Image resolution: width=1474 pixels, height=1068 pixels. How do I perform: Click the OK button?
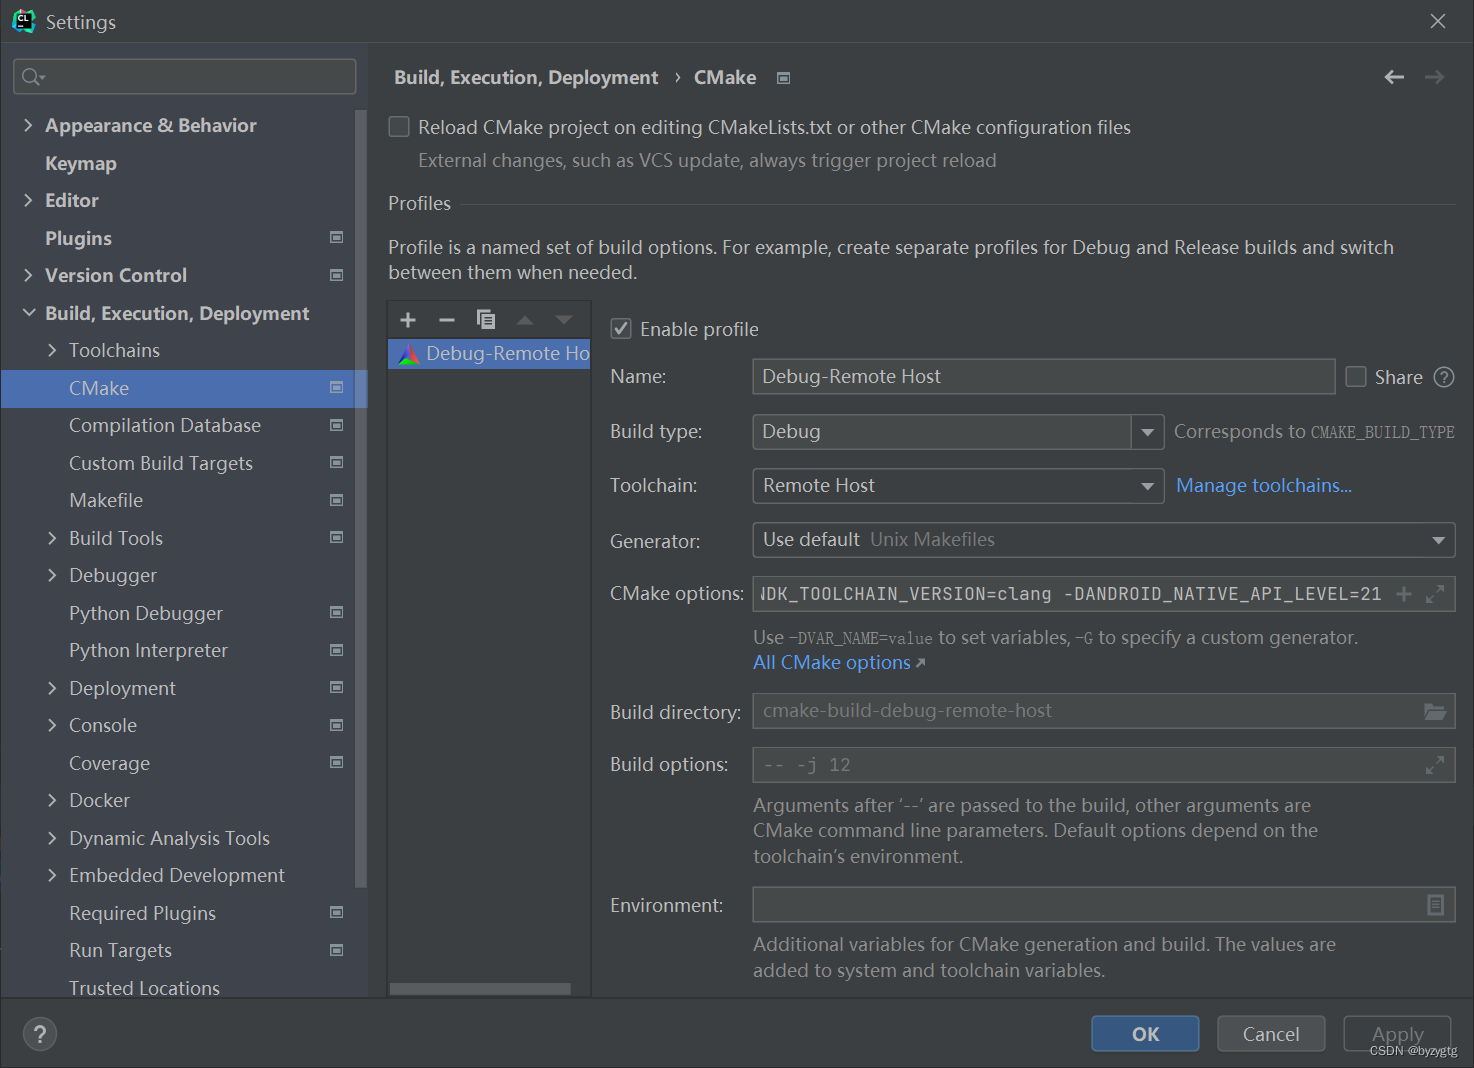(x=1145, y=1034)
